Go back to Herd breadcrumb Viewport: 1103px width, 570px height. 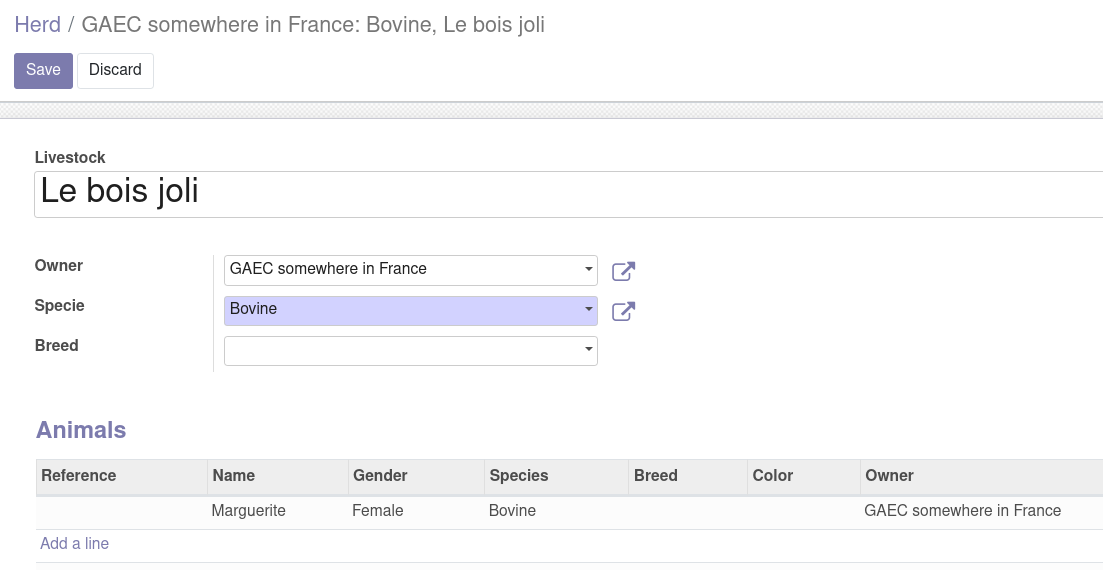click(x=37, y=25)
